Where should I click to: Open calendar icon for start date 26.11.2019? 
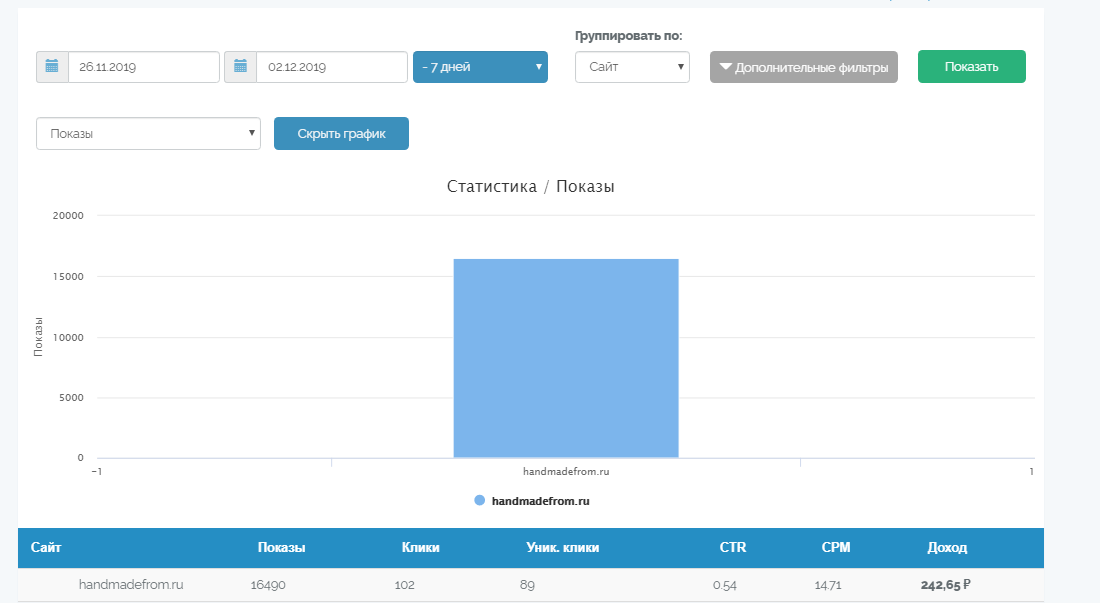pyautogui.click(x=52, y=67)
